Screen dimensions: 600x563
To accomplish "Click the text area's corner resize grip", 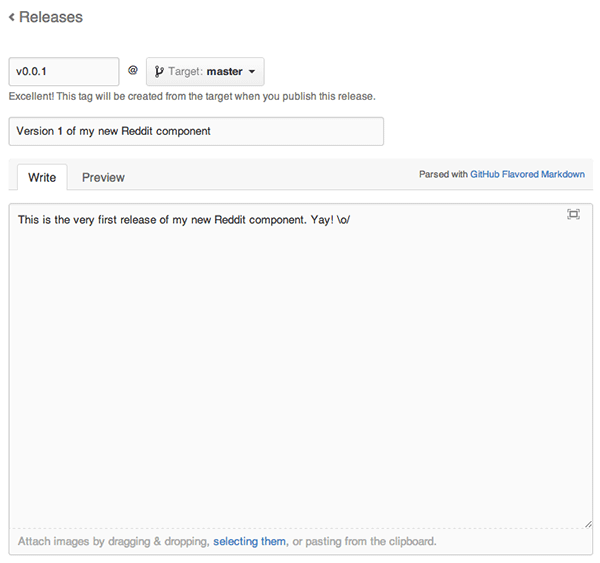I will click(x=588, y=524).
